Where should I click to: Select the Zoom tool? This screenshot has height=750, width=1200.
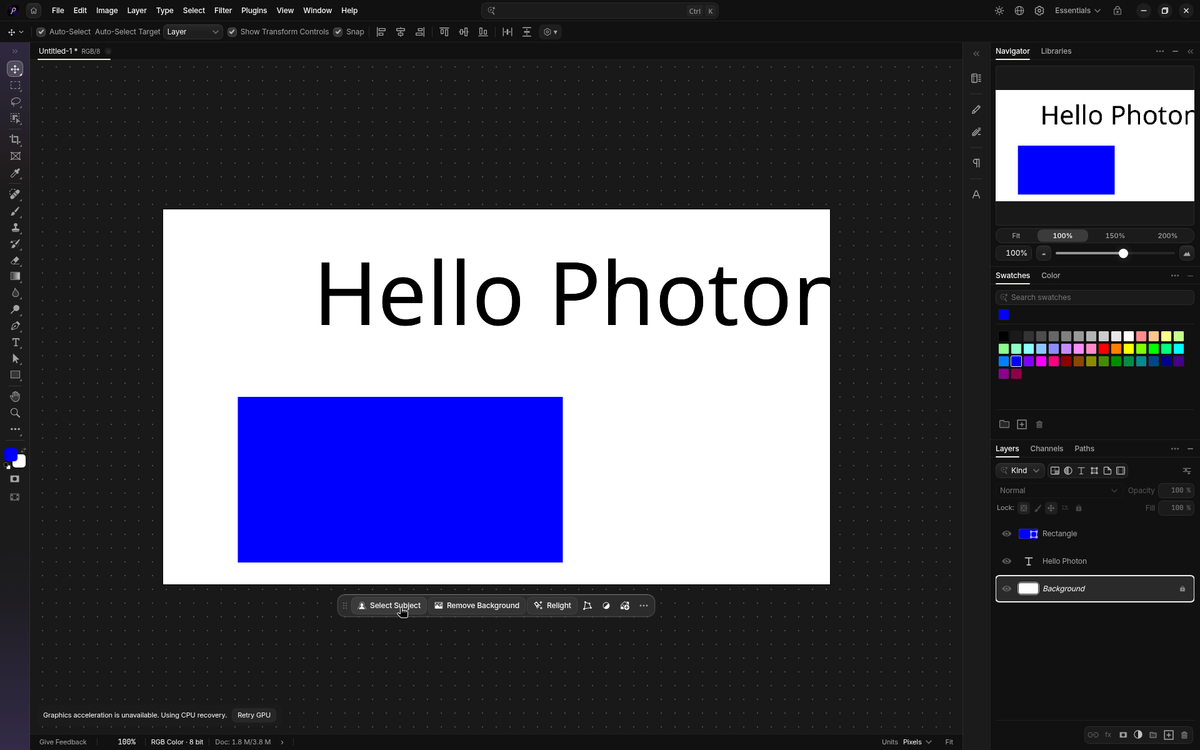(x=15, y=413)
